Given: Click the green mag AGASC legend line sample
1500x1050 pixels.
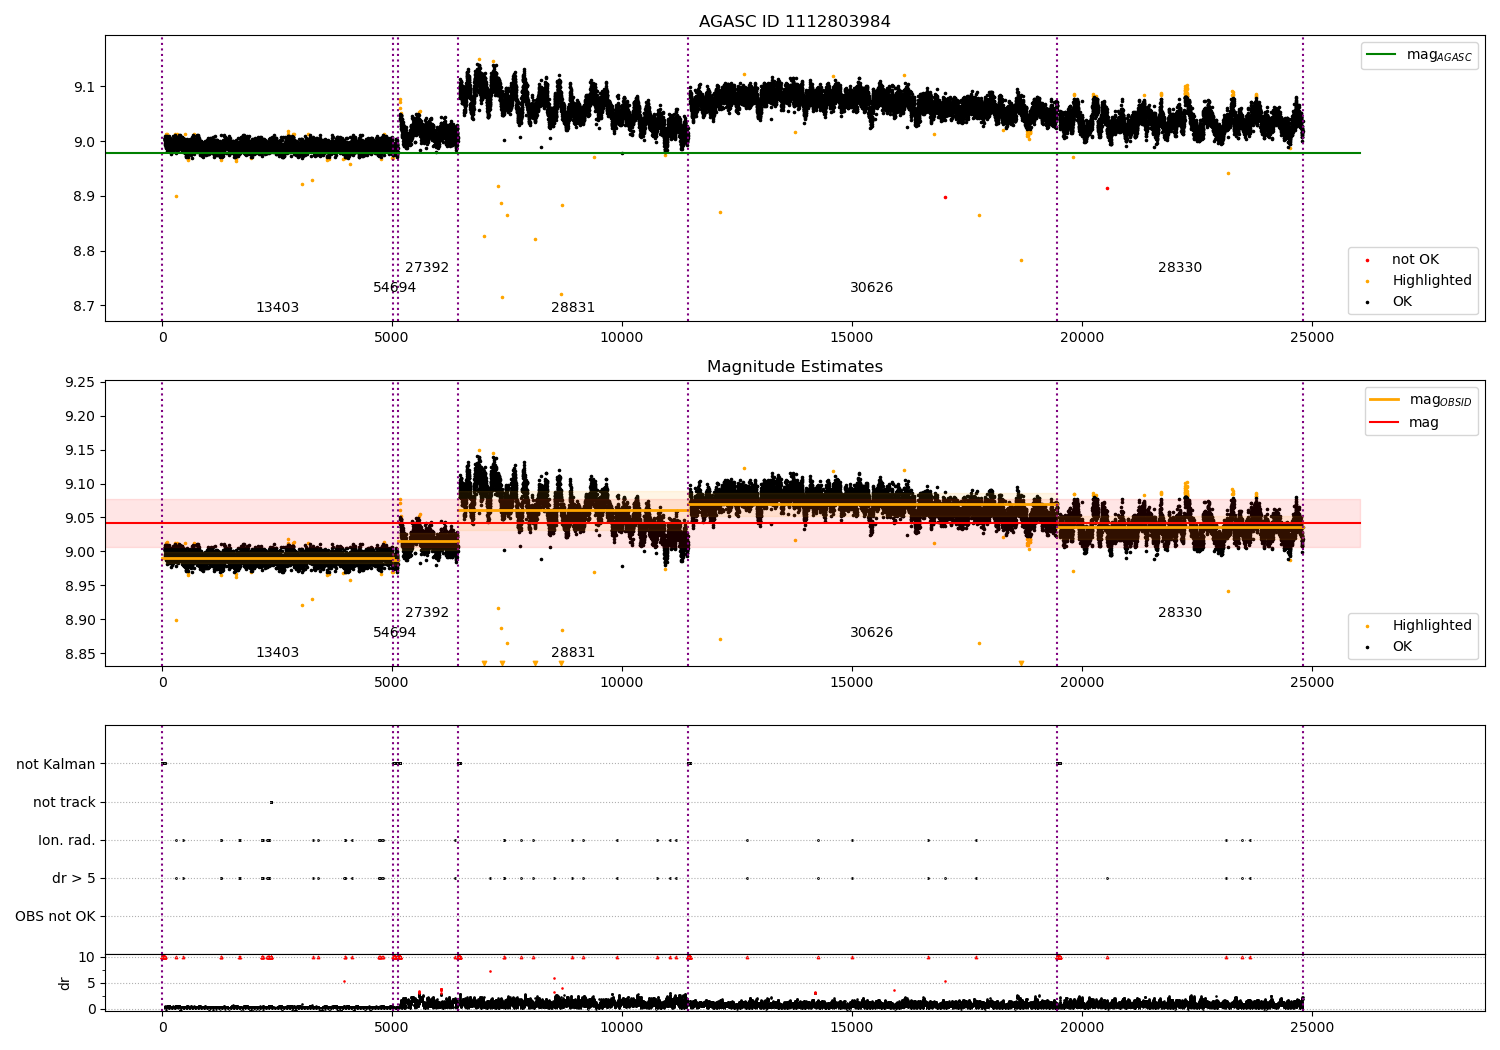Looking at the screenshot, I should pos(1381,55).
